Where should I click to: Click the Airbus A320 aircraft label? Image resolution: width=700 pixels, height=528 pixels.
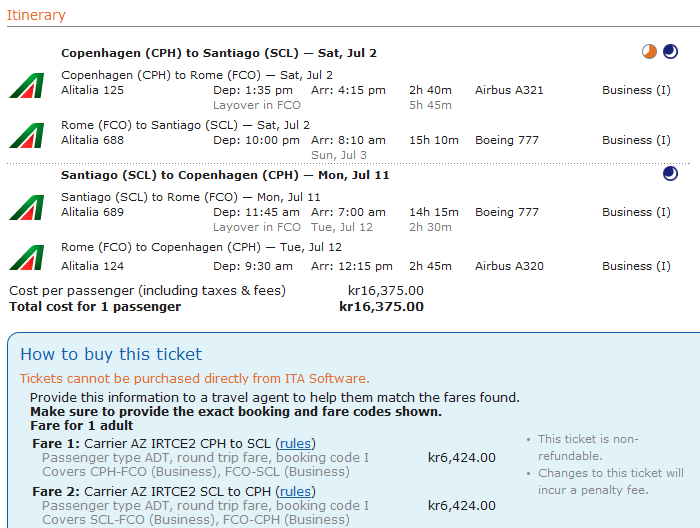click(509, 266)
